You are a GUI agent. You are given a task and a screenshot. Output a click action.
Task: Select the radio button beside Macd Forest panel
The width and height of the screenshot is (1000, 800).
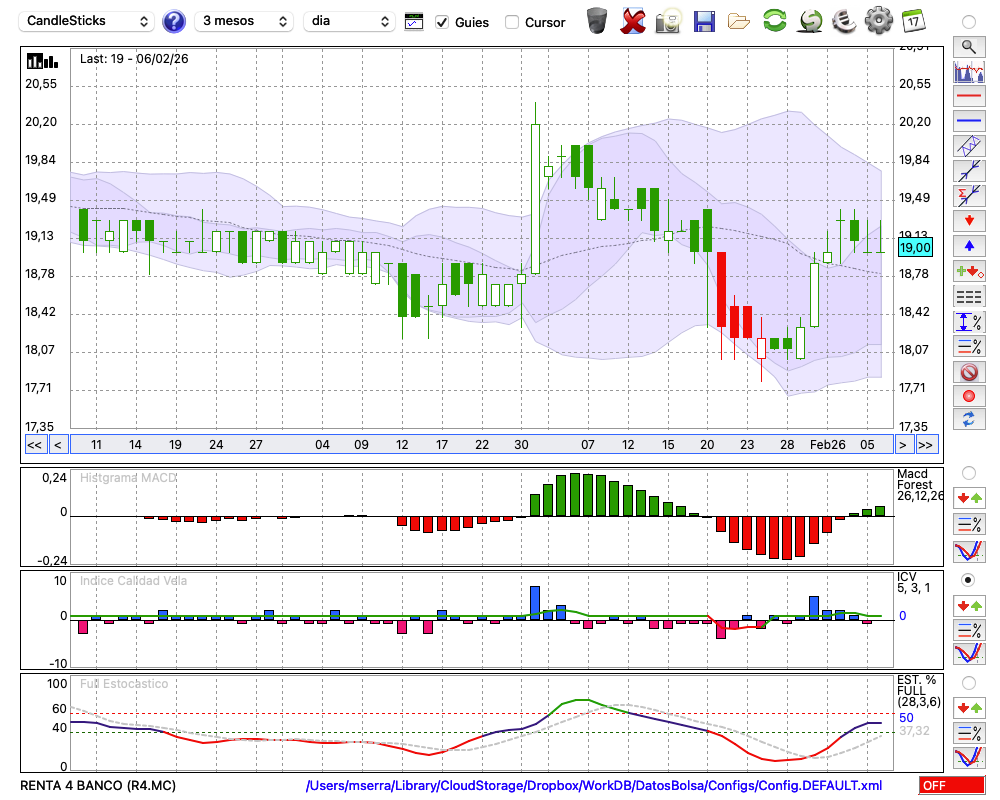968,473
